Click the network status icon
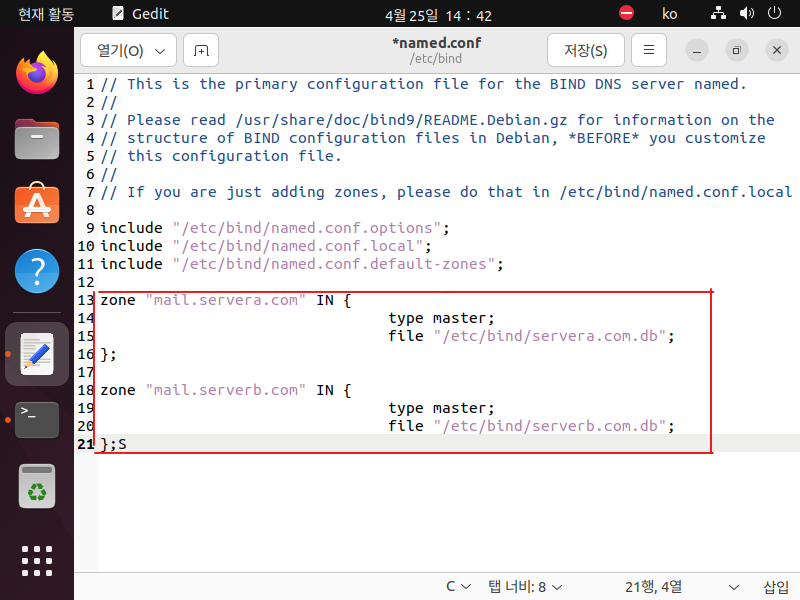The image size is (800, 600). [x=718, y=13]
